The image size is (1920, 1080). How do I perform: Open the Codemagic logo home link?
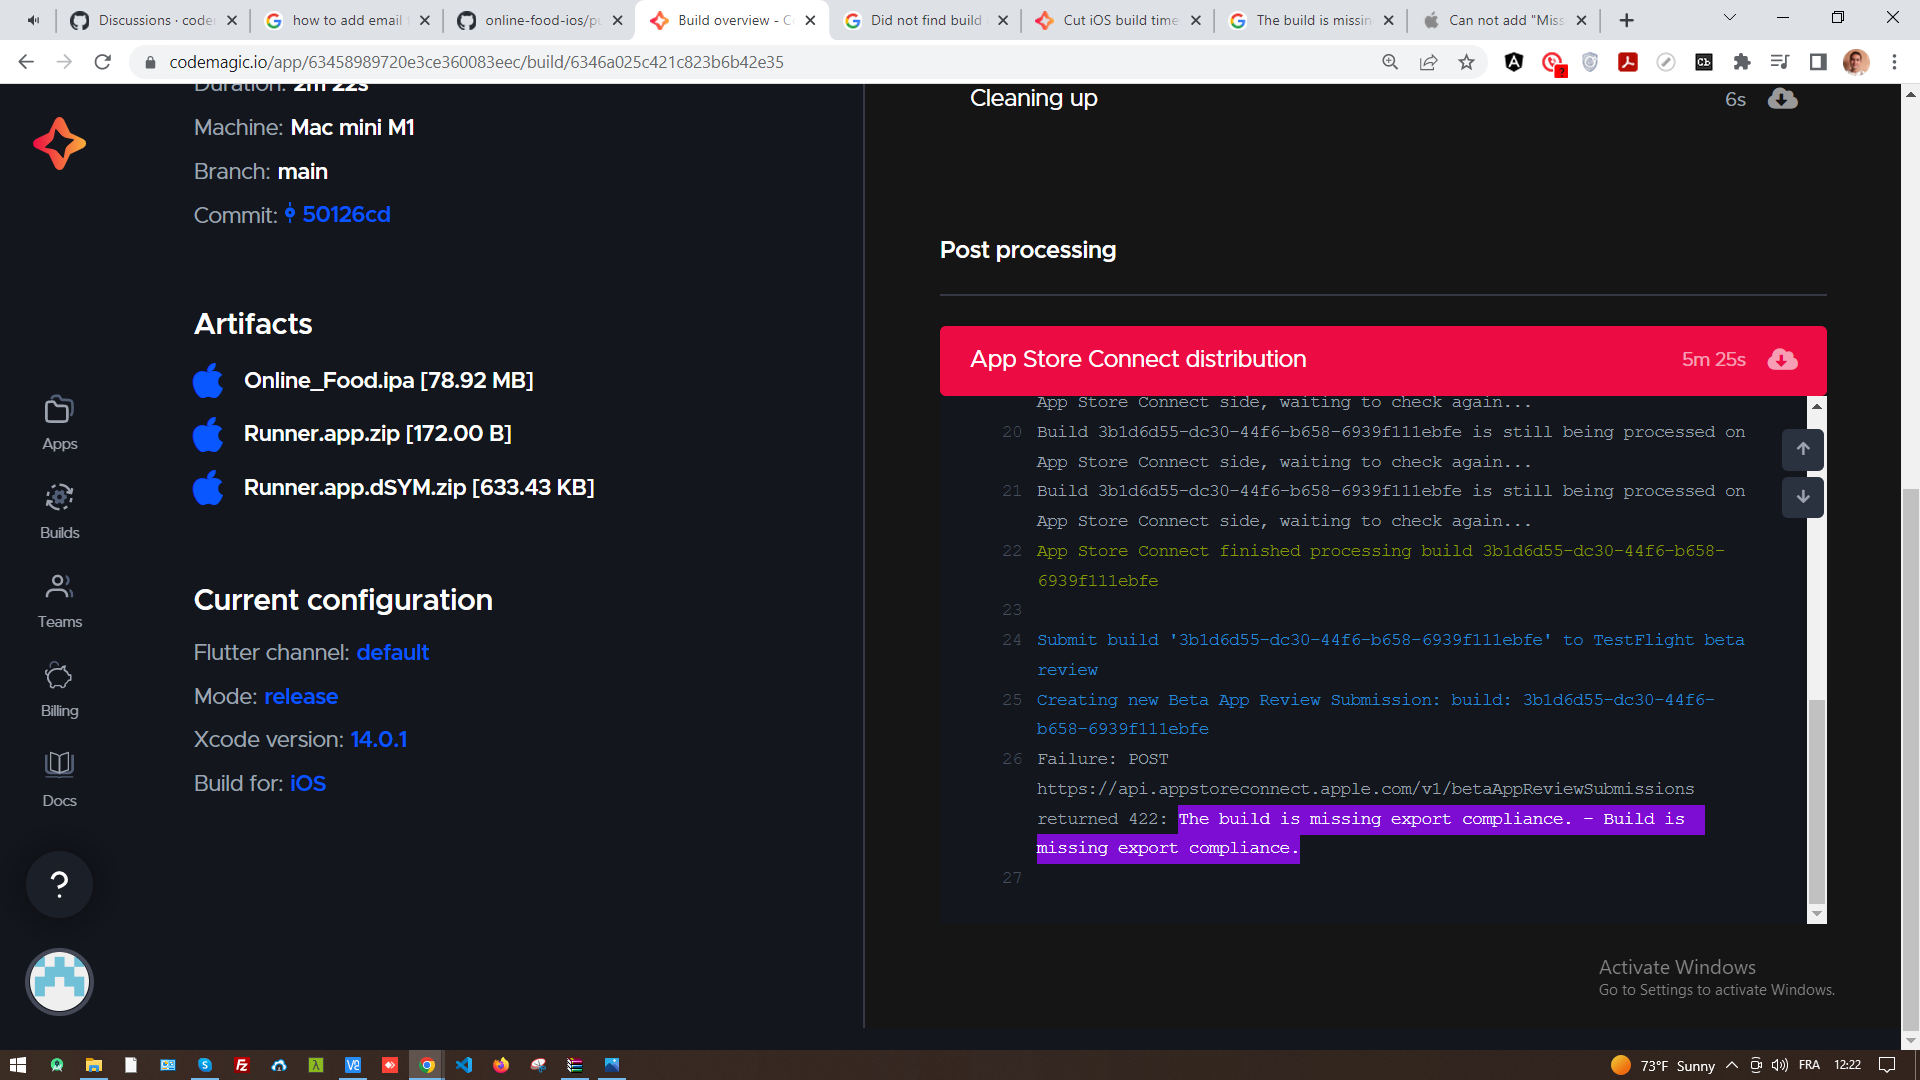pos(59,143)
